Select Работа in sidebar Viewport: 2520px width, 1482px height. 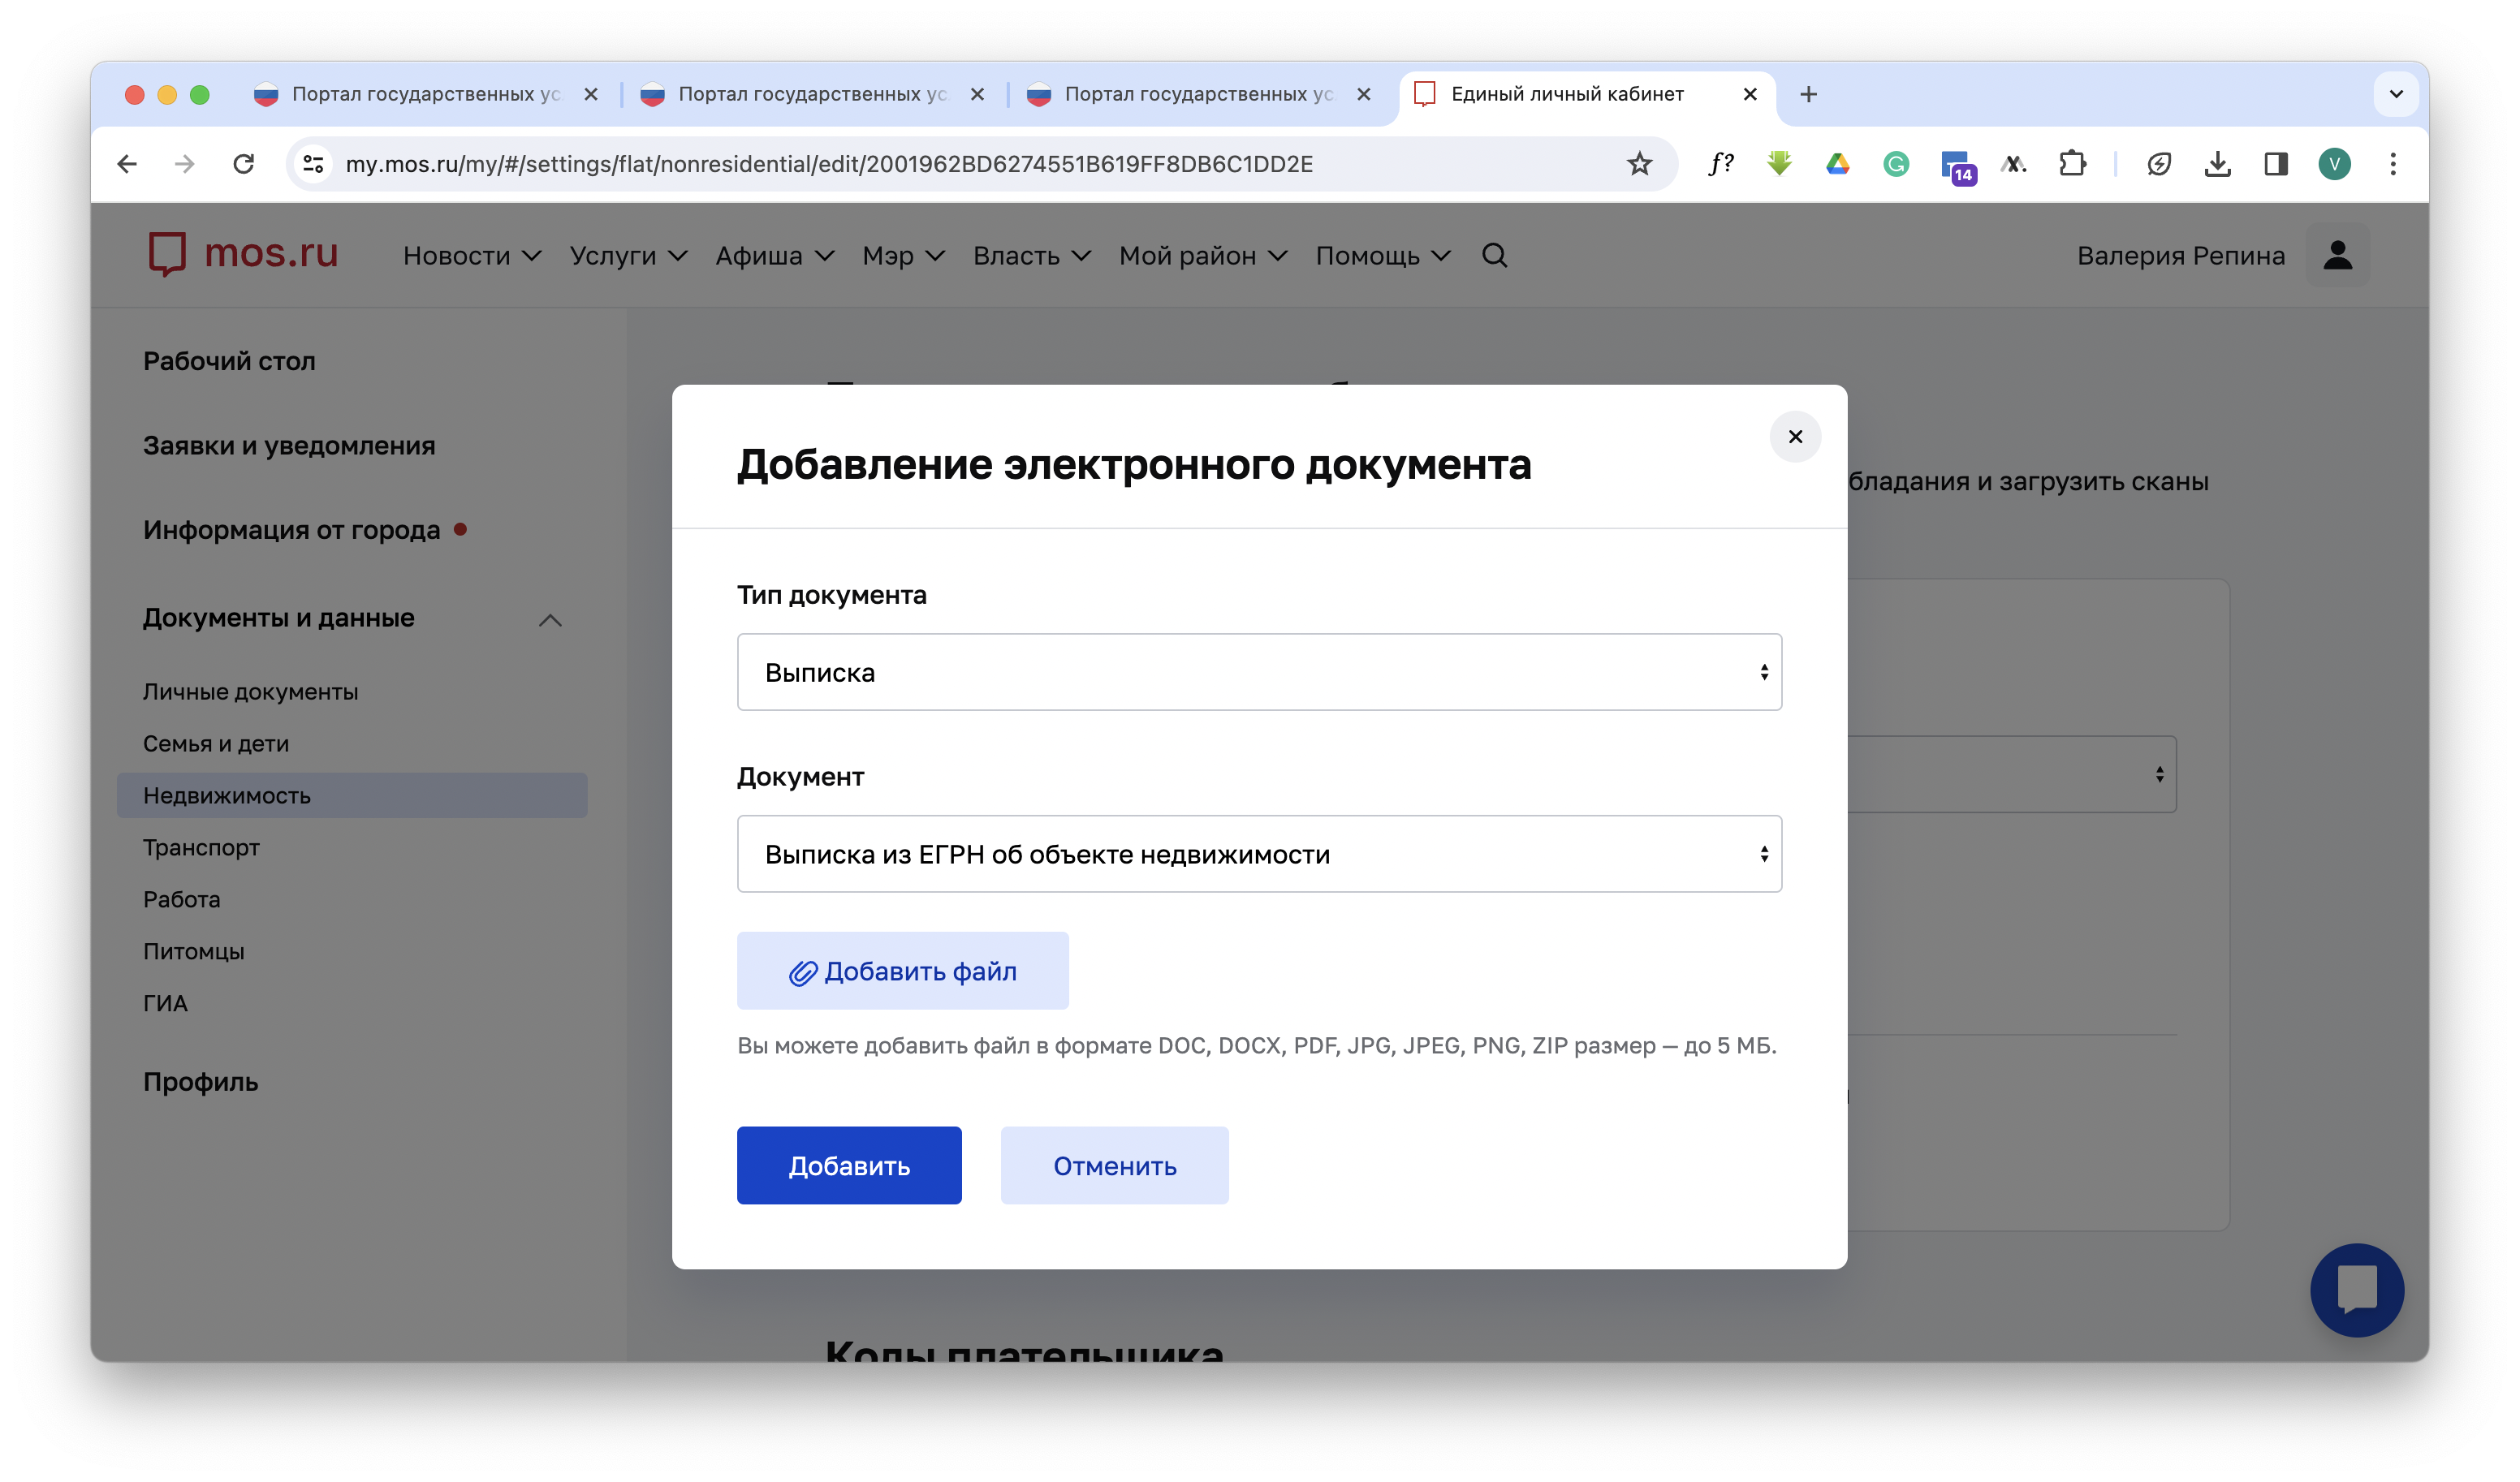point(181,899)
